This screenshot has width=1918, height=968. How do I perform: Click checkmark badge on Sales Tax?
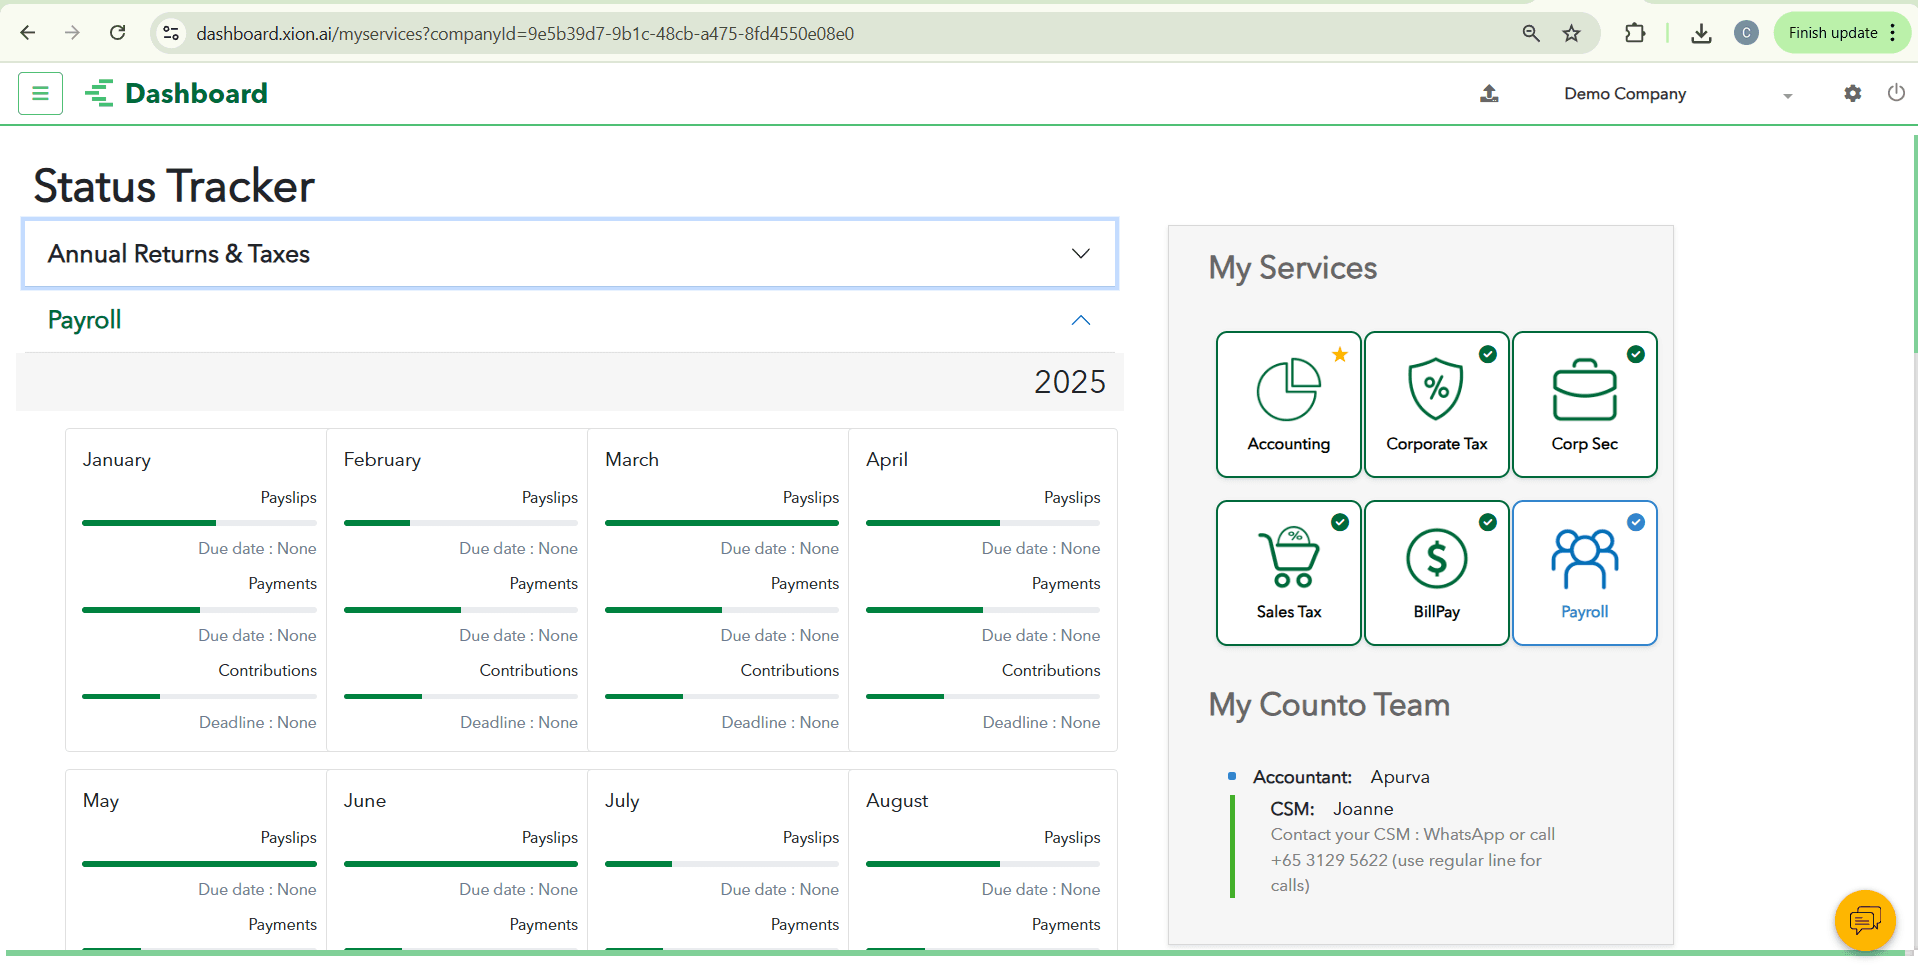coord(1340,522)
